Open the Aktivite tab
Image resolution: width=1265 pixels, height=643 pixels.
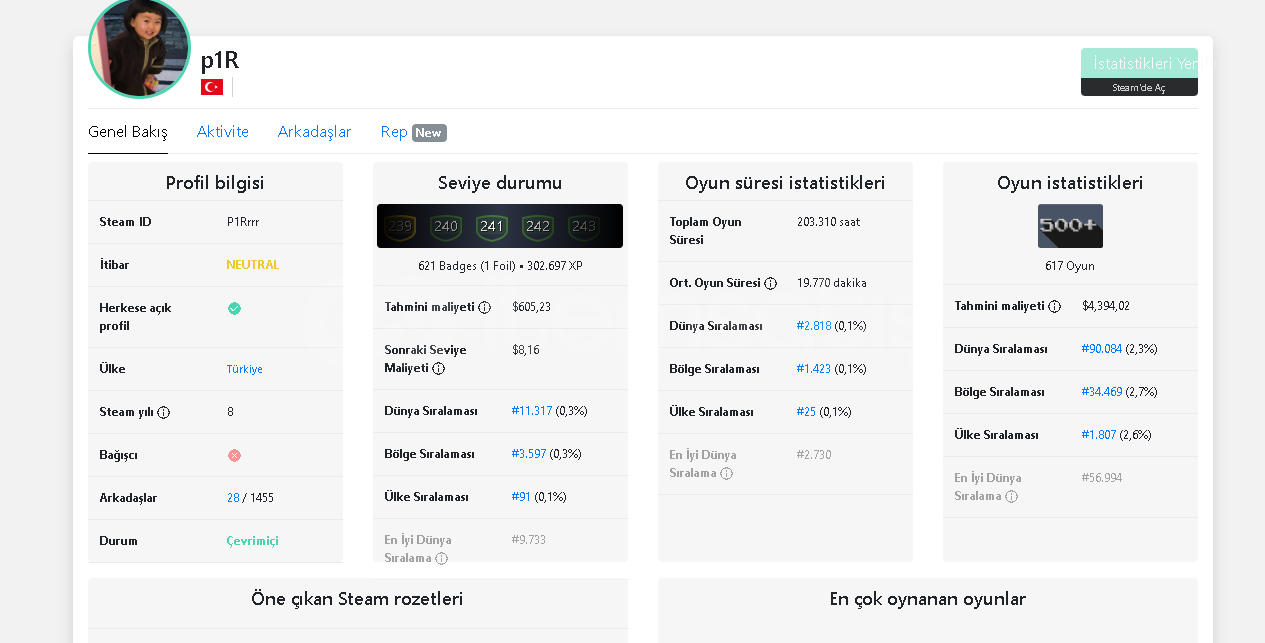tap(223, 132)
